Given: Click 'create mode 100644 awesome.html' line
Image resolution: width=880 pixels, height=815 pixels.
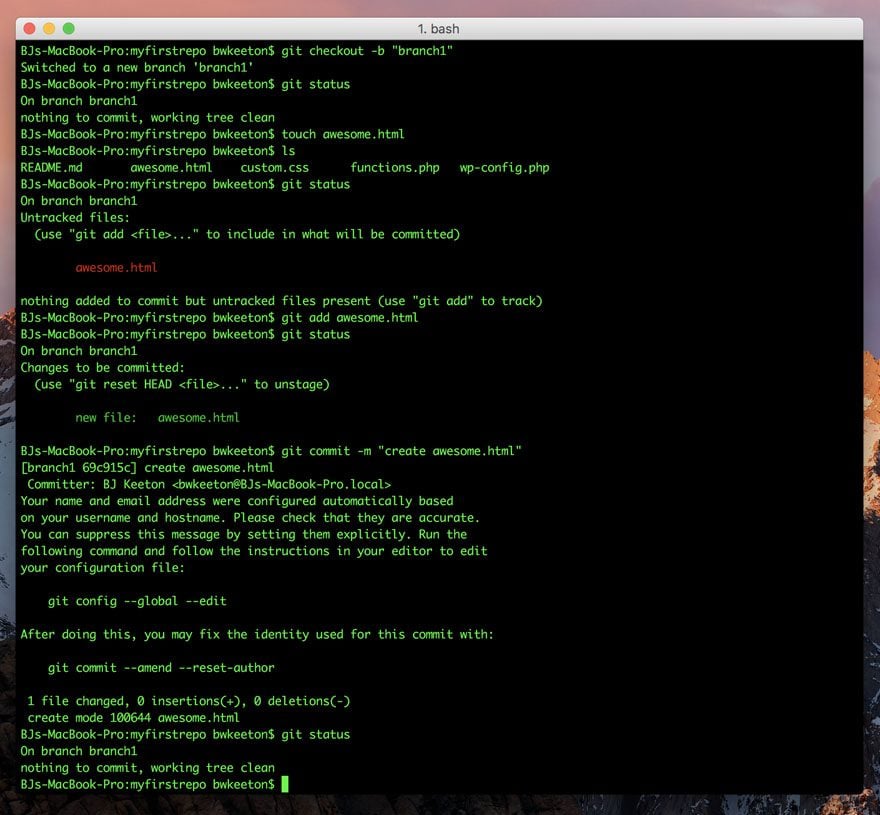Looking at the screenshot, I should (x=134, y=718).
